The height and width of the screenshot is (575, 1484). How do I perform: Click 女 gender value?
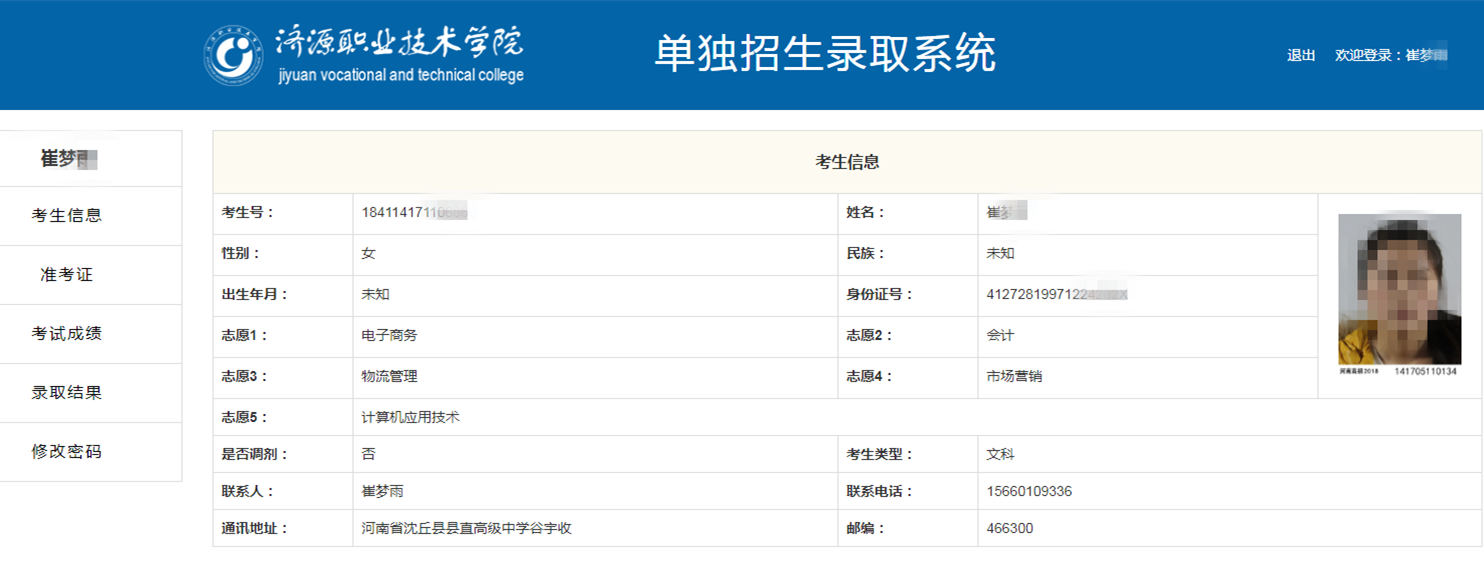pos(368,254)
